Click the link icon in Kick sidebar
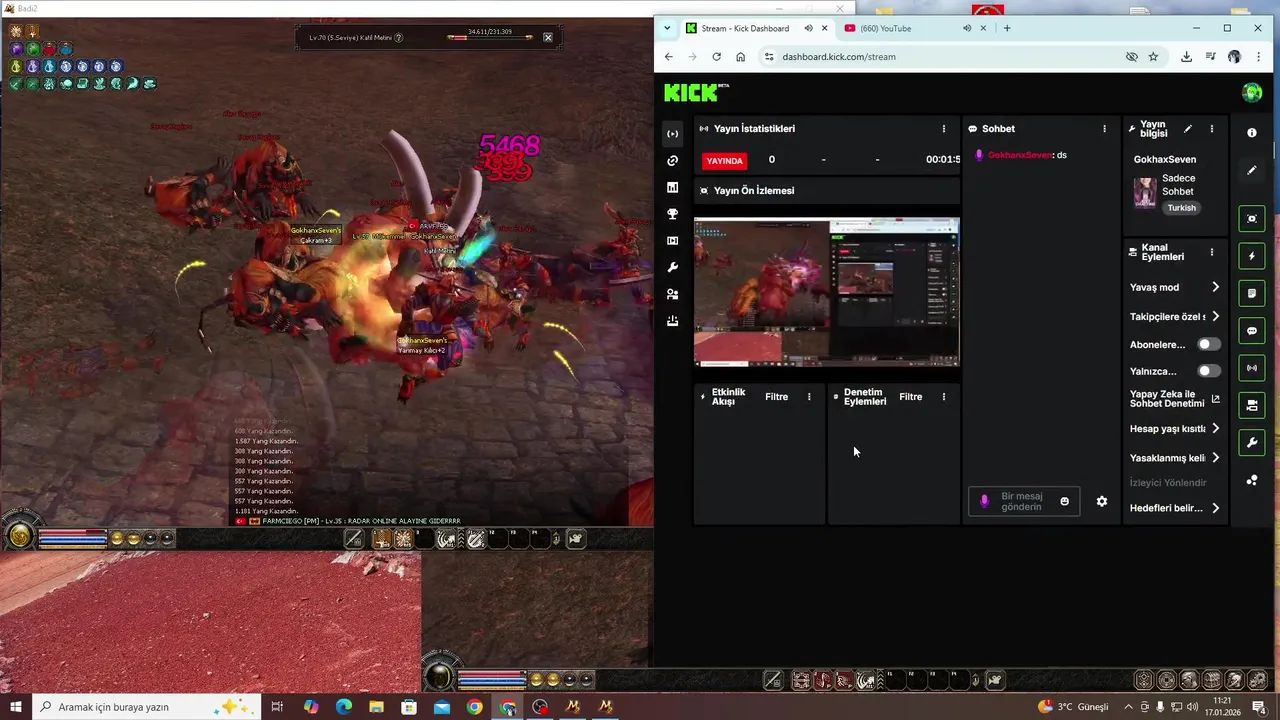This screenshot has height=720, width=1280. (x=673, y=161)
